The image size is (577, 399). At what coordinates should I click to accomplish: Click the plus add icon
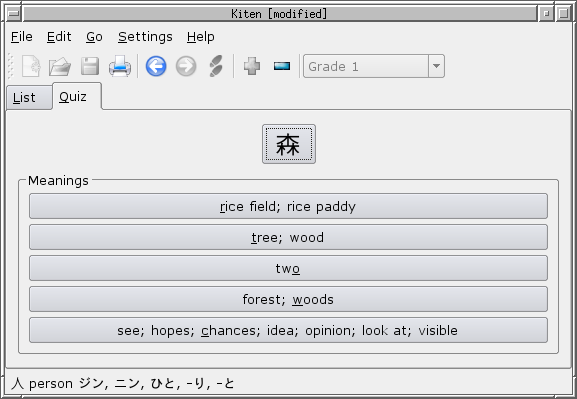point(252,66)
